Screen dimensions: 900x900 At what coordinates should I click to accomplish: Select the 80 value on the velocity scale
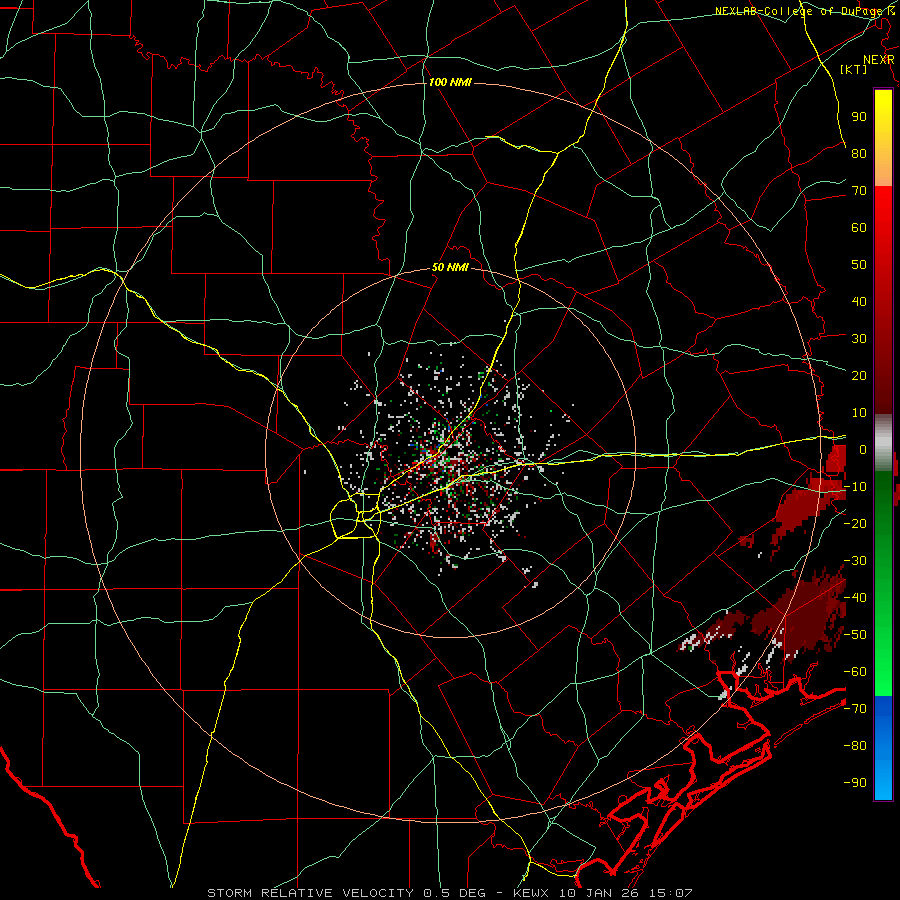859,153
